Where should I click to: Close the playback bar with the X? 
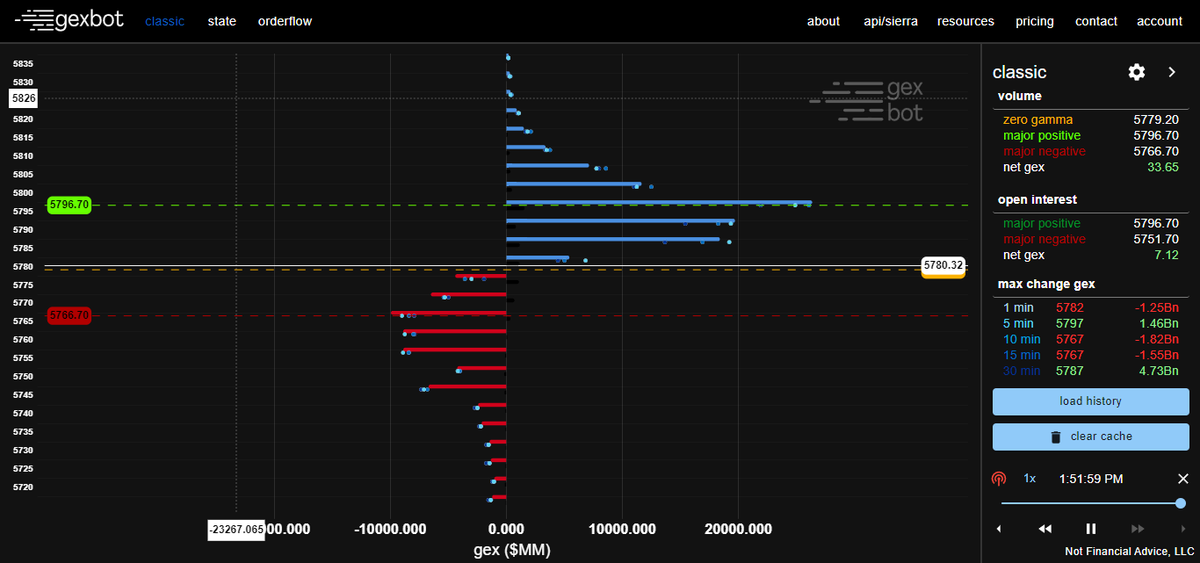(1182, 479)
